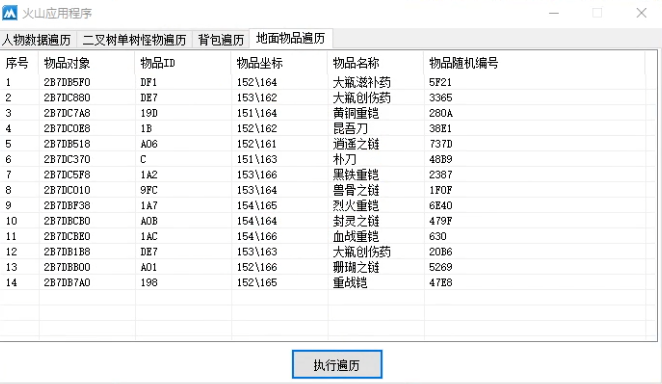Select object cell 2B7DBB00

click(67, 267)
